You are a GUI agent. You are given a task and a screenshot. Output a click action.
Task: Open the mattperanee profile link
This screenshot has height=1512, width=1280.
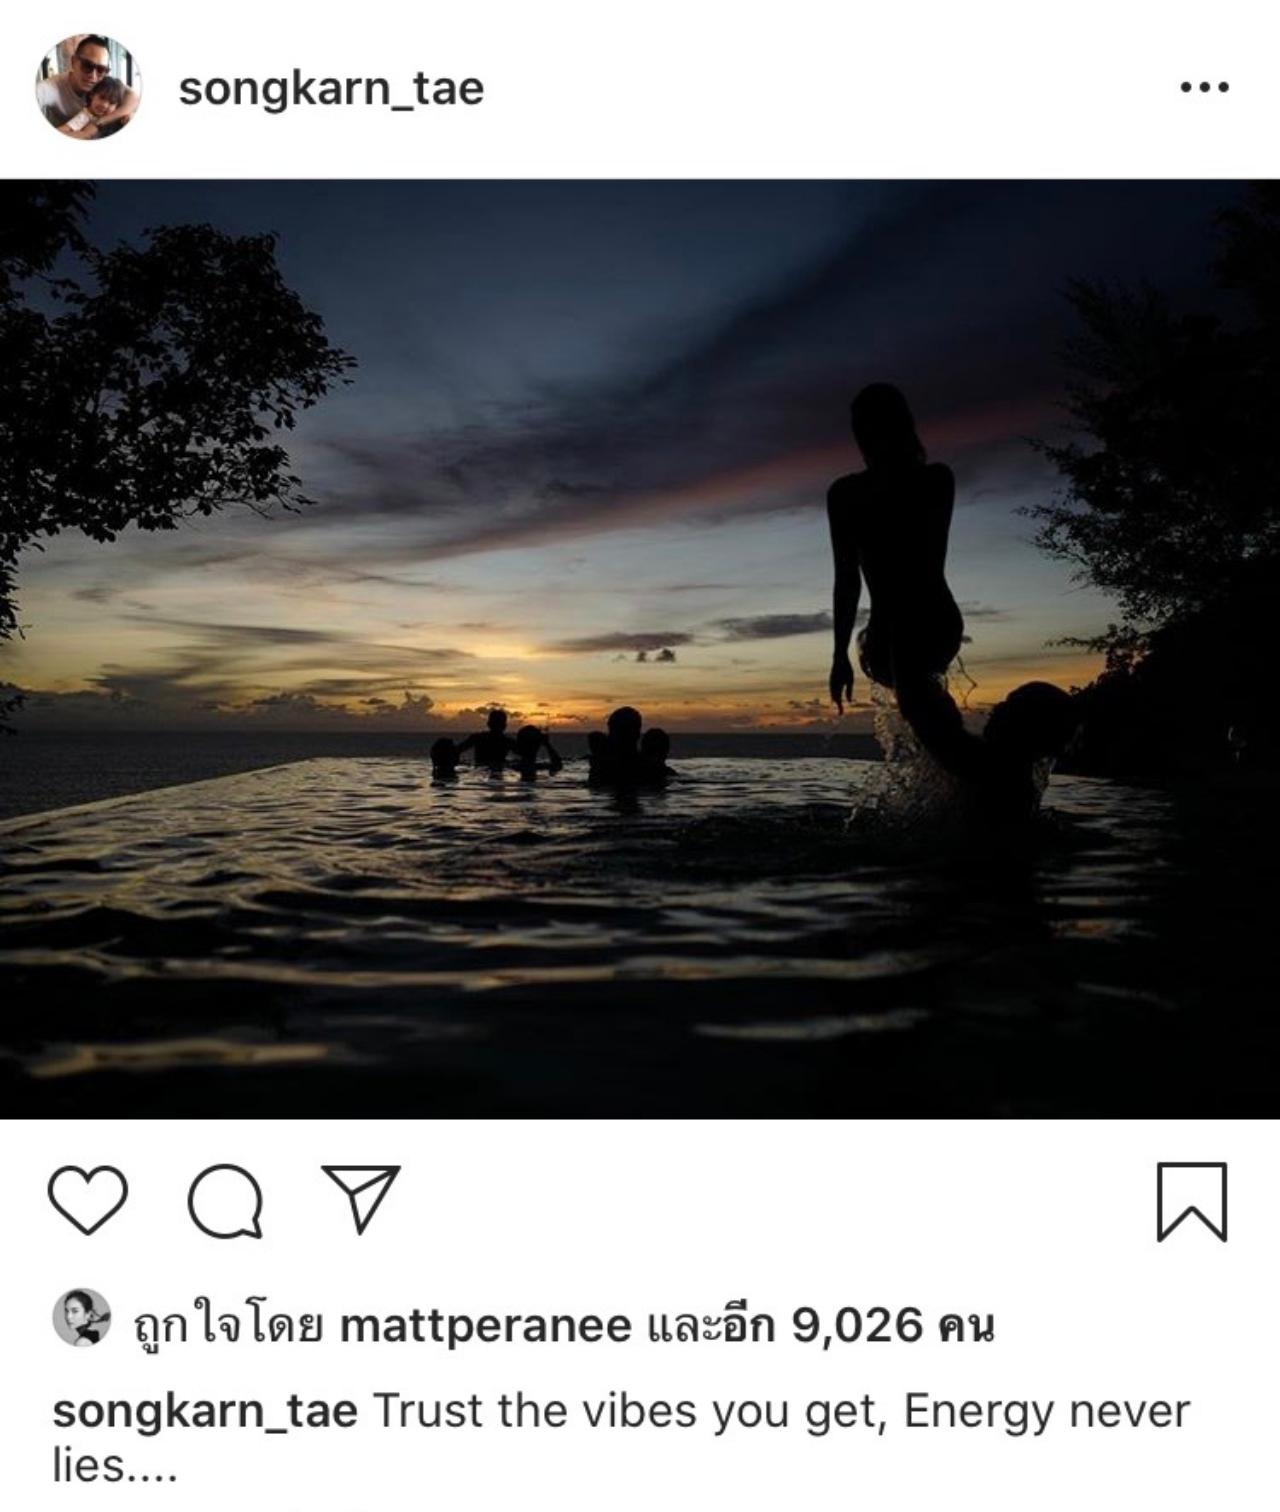486,1327
